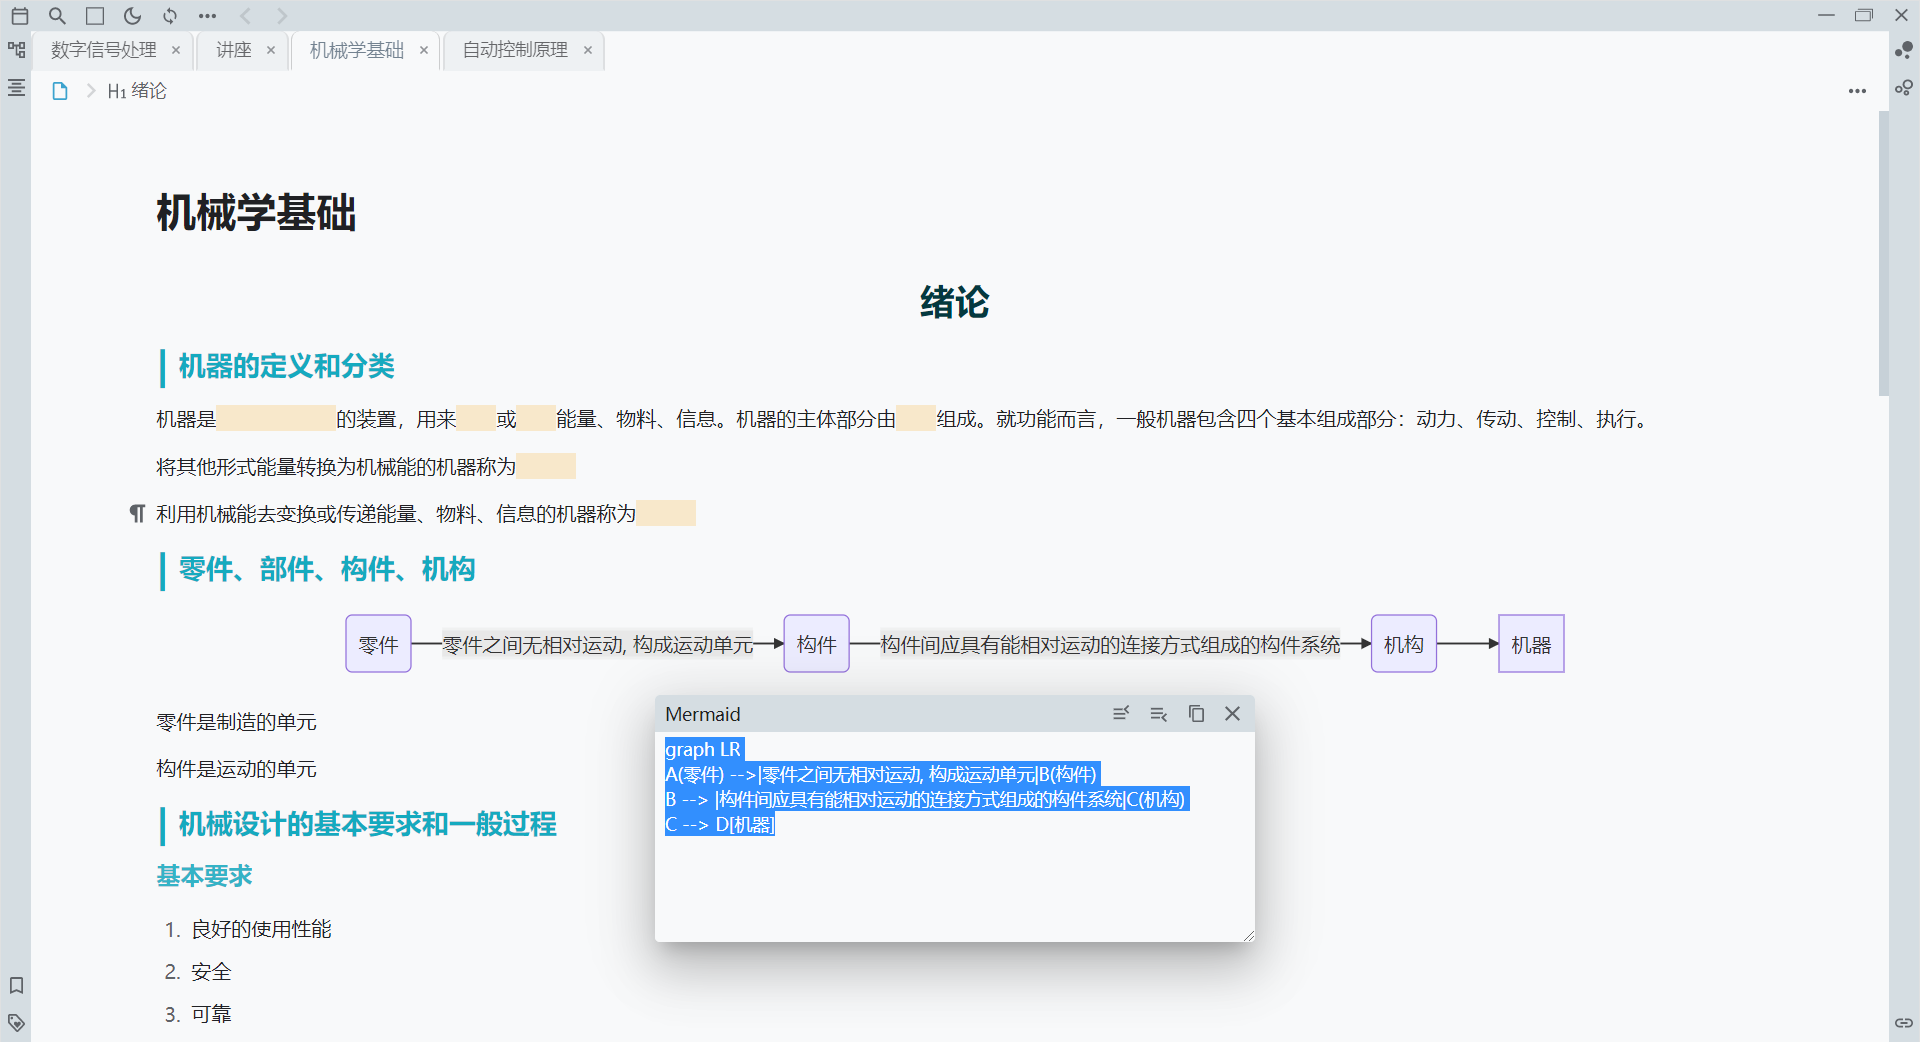Copy the Mermaid code via the copy icon
Image resolution: width=1920 pixels, height=1042 pixels.
click(x=1196, y=713)
